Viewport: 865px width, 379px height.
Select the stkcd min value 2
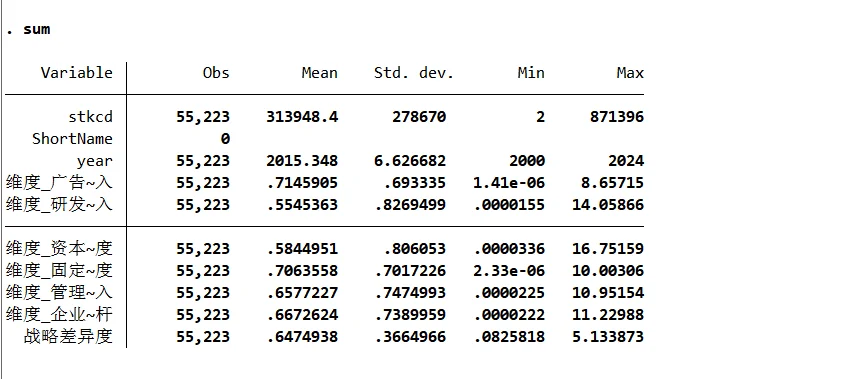coord(540,117)
